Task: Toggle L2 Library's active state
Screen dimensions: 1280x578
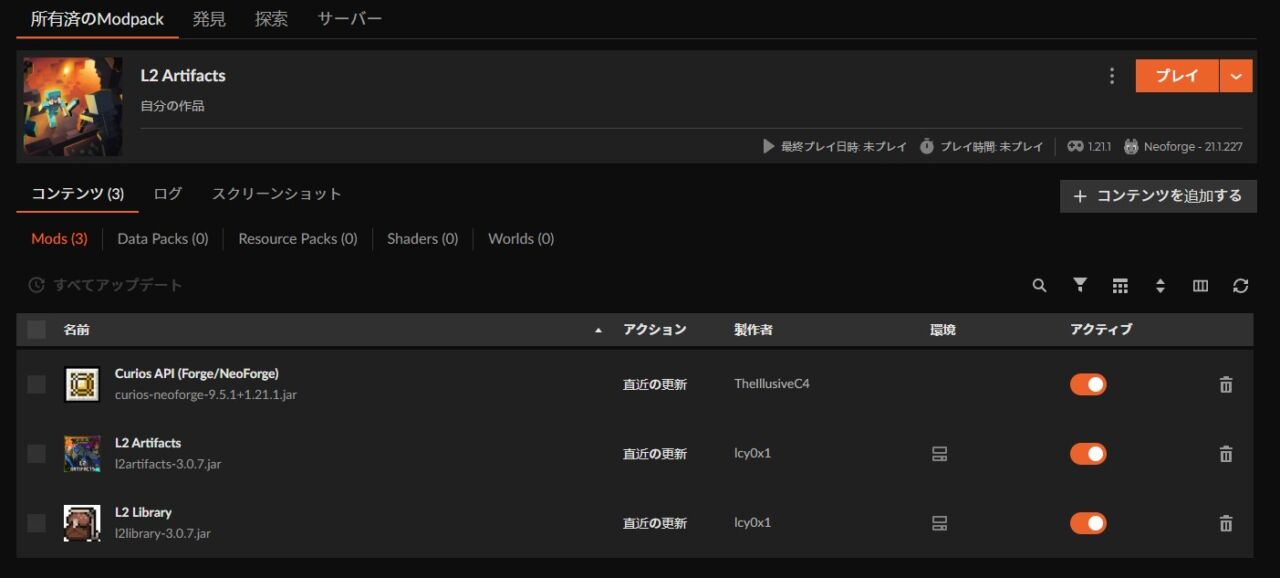Action: (1087, 522)
